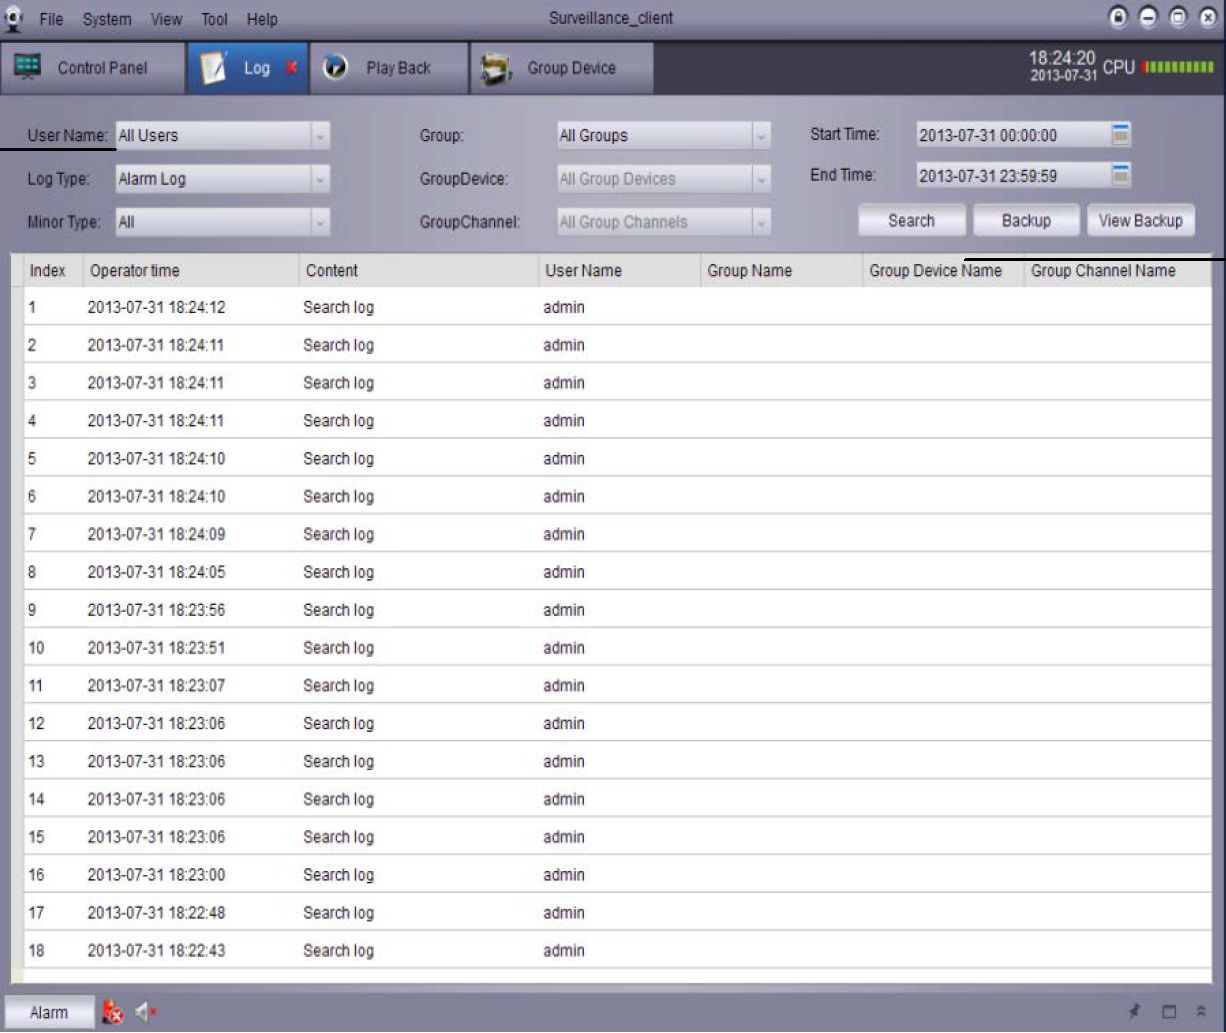Click the surveillance camera app logo

click(15, 18)
